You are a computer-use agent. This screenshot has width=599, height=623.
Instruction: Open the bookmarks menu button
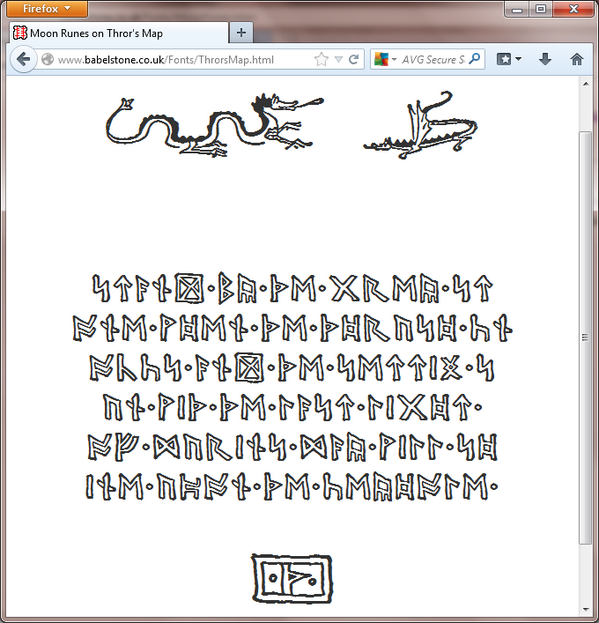coord(509,60)
